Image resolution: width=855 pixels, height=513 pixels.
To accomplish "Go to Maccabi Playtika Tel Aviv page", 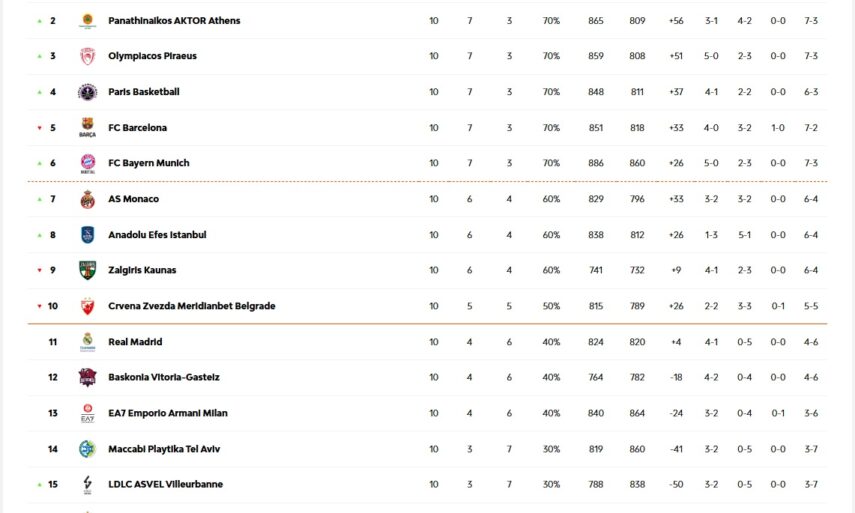I will [164, 449].
